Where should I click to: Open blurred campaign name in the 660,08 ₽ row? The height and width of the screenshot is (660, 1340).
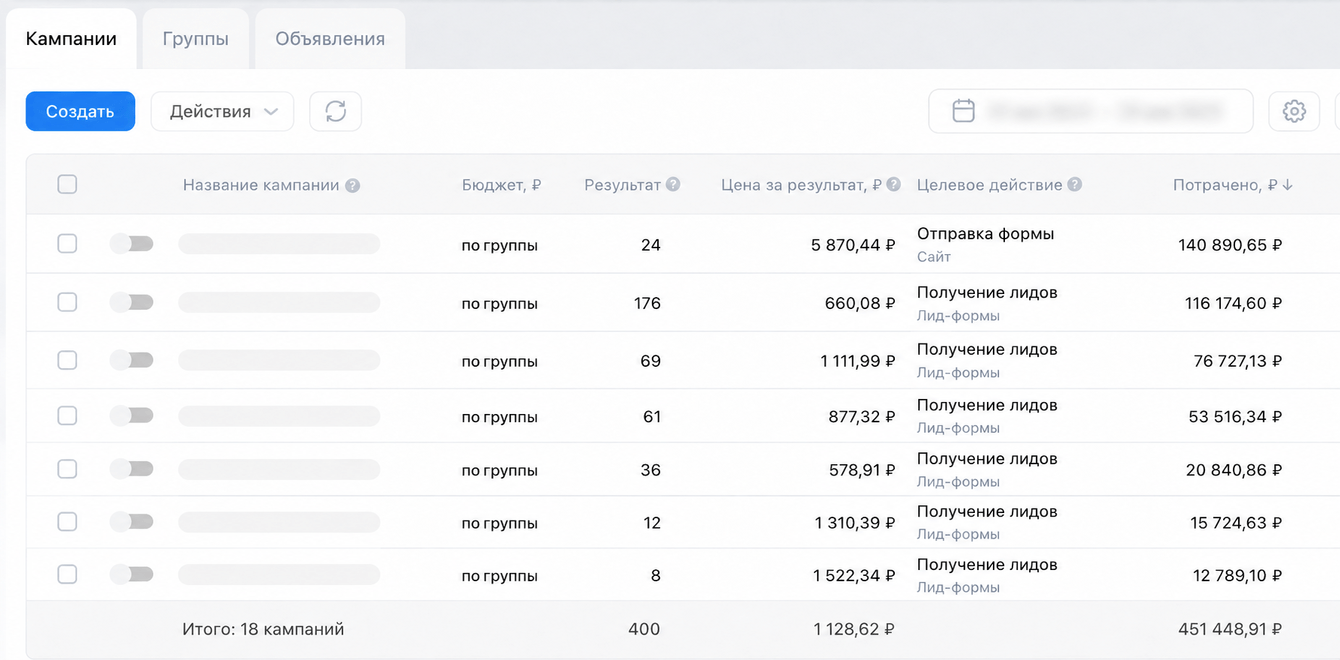[279, 302]
